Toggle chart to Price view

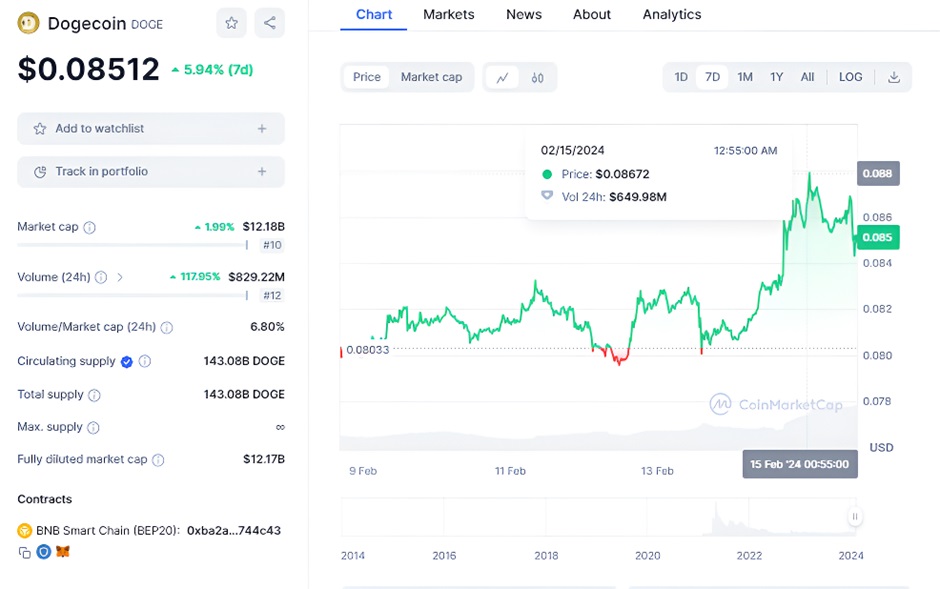coord(367,77)
